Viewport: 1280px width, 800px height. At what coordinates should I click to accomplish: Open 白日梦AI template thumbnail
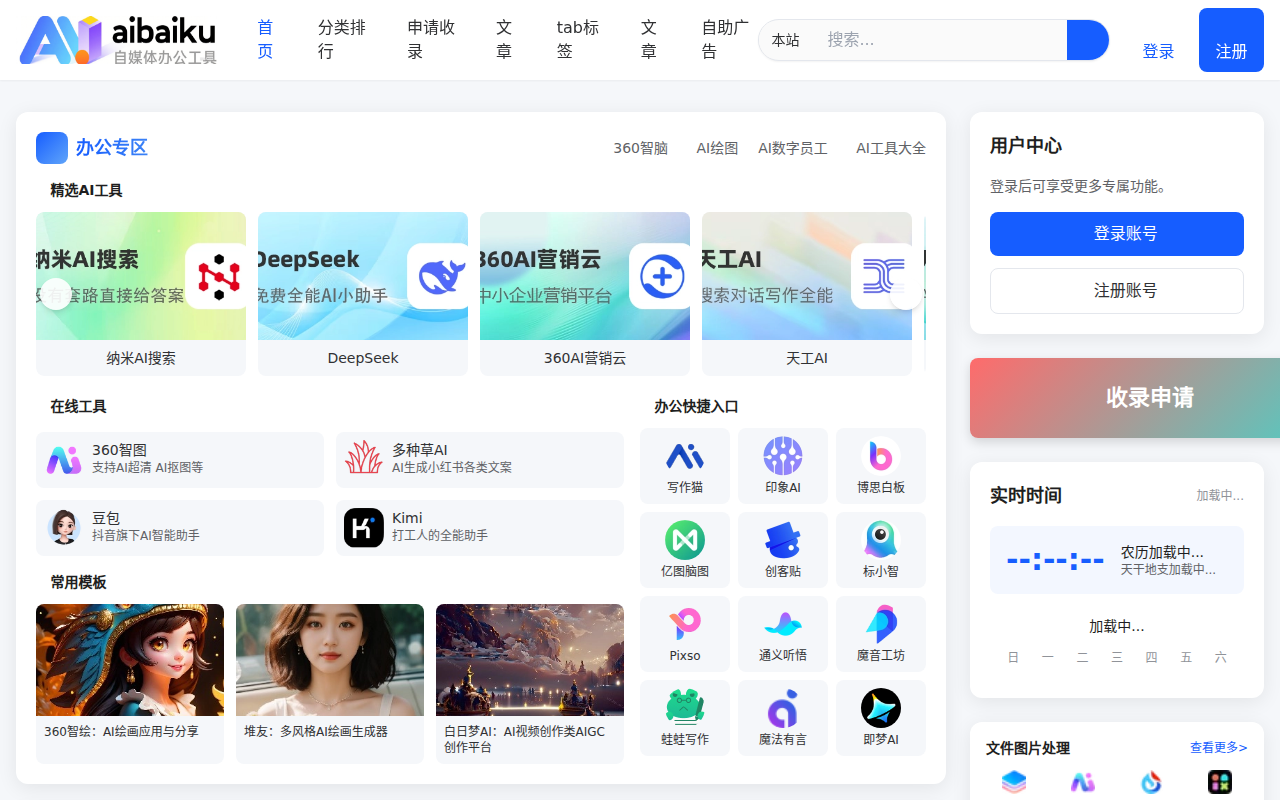click(x=530, y=660)
